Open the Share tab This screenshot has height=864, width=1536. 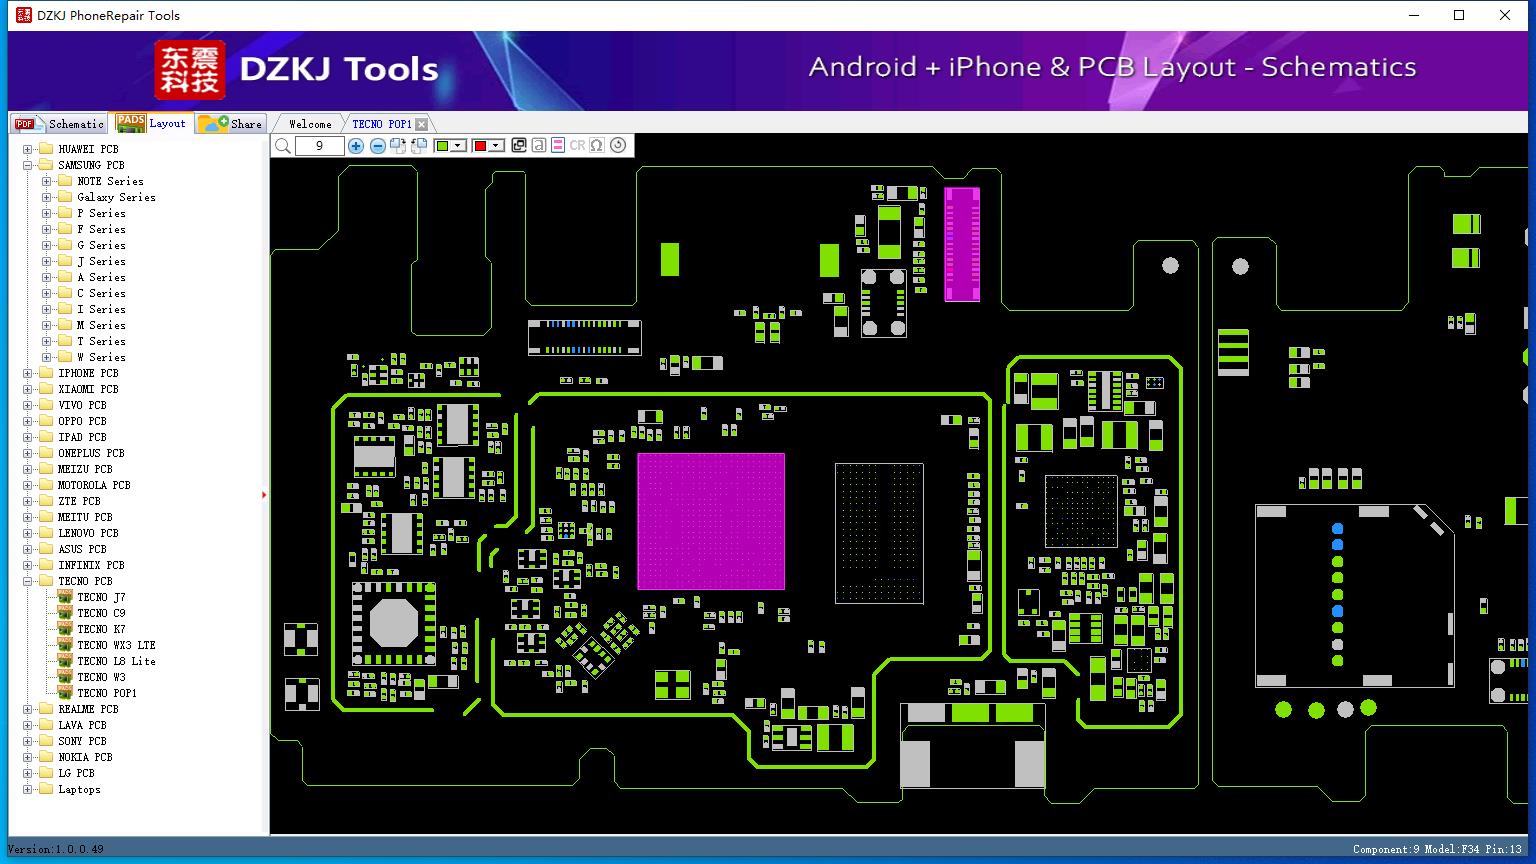tap(230, 123)
